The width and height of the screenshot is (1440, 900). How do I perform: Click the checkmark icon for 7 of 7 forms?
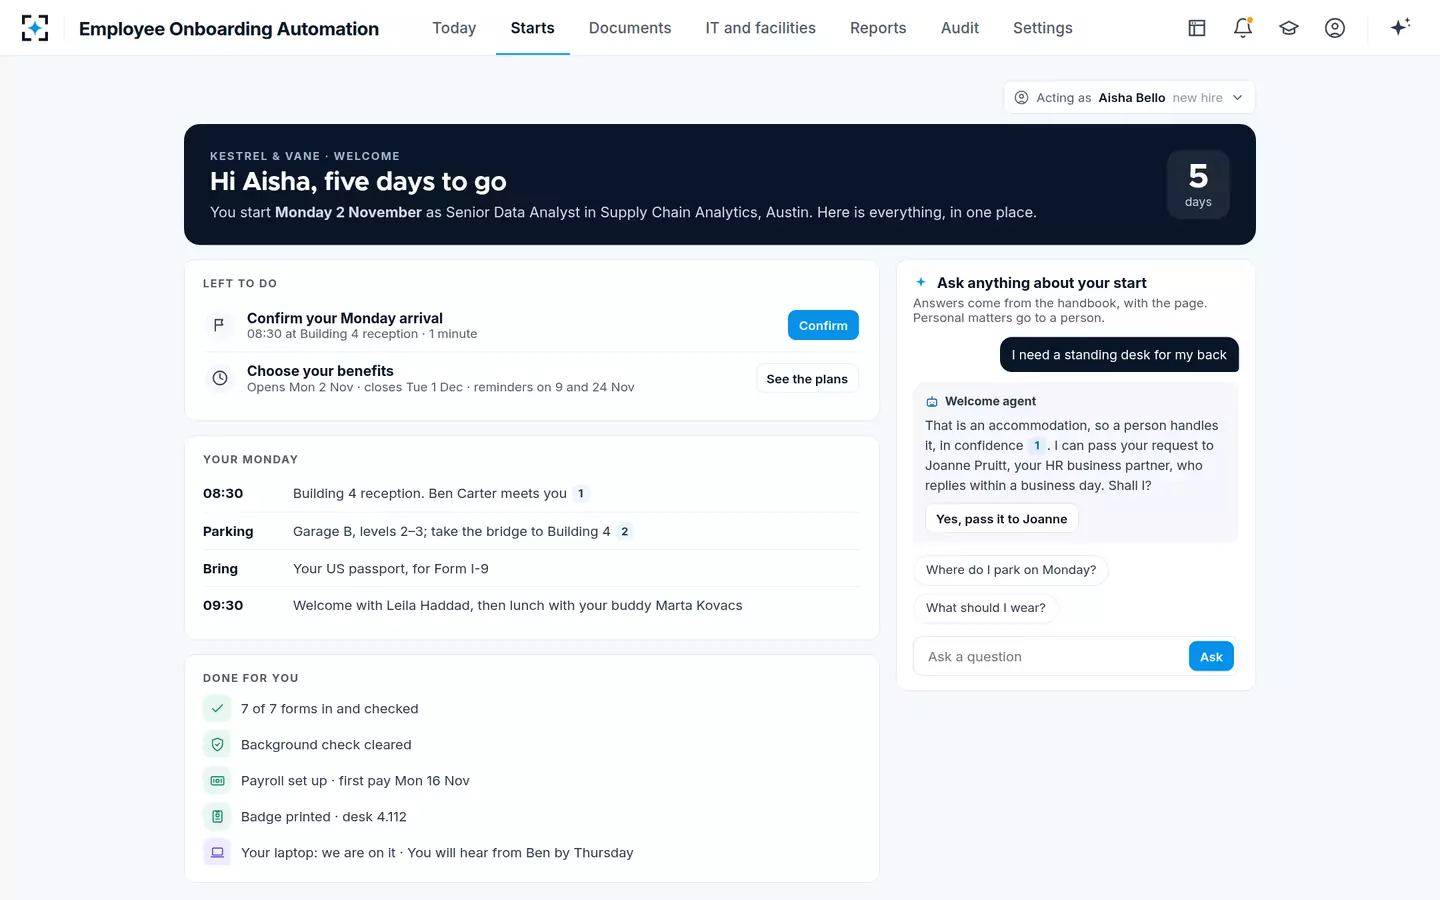pyautogui.click(x=217, y=708)
